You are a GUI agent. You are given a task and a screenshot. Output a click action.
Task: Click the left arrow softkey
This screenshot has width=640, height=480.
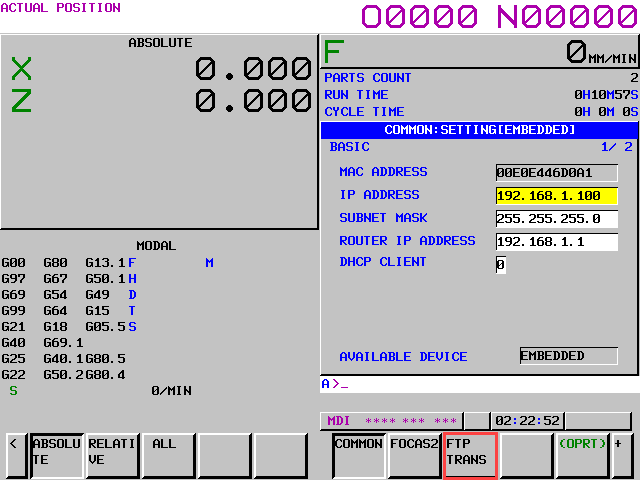point(16,456)
